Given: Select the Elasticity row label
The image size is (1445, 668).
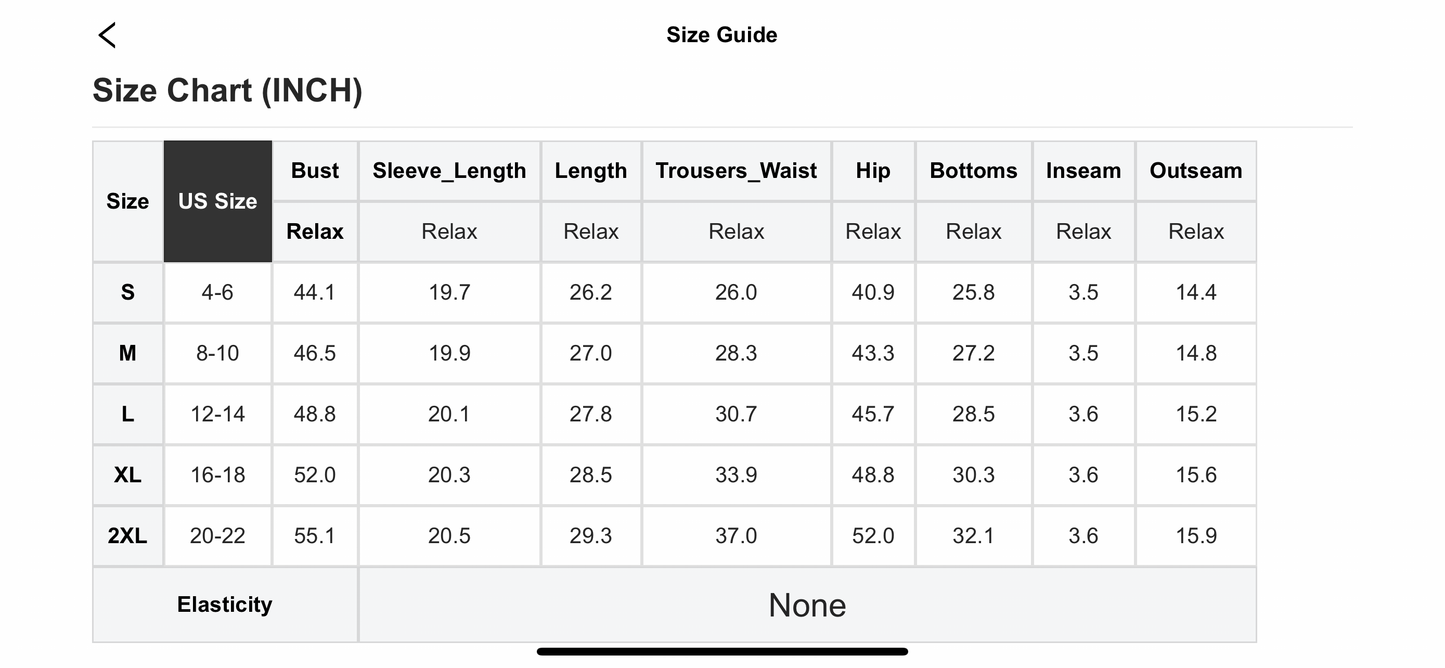Looking at the screenshot, I should click(x=225, y=605).
